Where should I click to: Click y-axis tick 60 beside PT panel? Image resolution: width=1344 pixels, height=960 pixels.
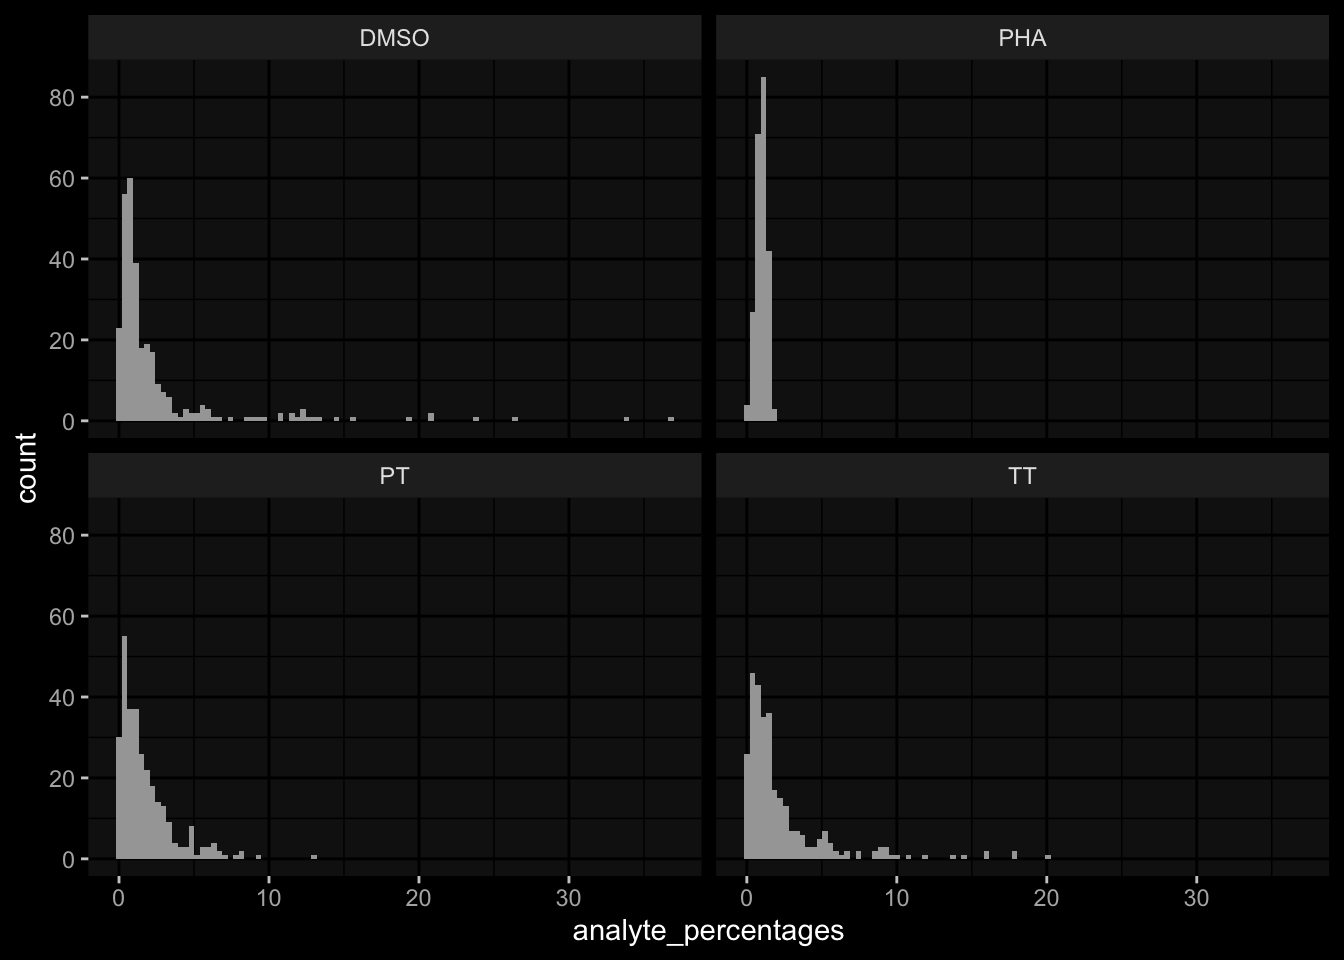pyautogui.click(x=62, y=616)
